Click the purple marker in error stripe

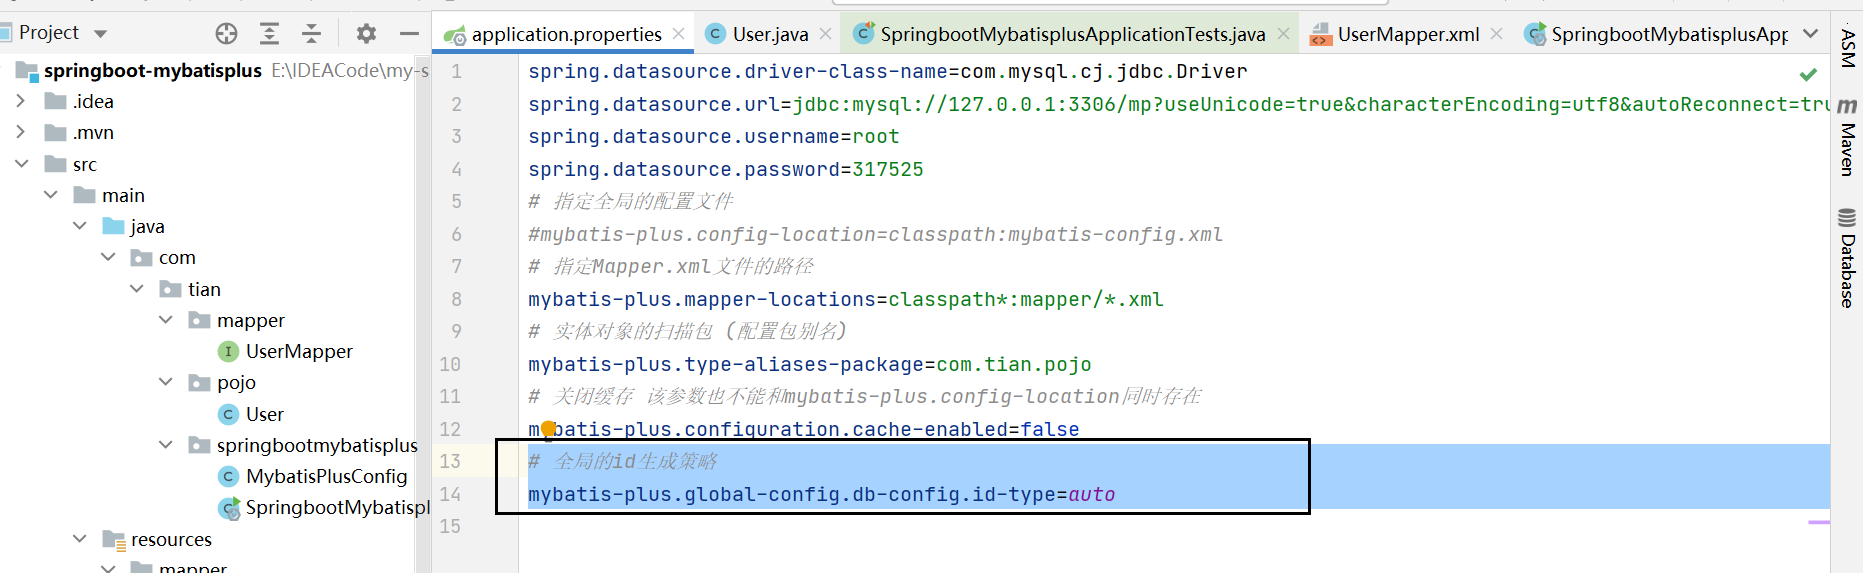tap(1819, 522)
